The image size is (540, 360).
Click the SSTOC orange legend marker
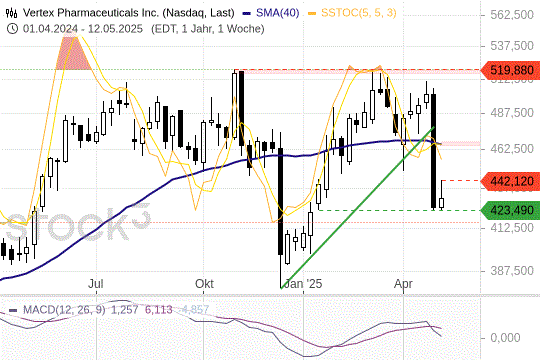tap(312, 13)
